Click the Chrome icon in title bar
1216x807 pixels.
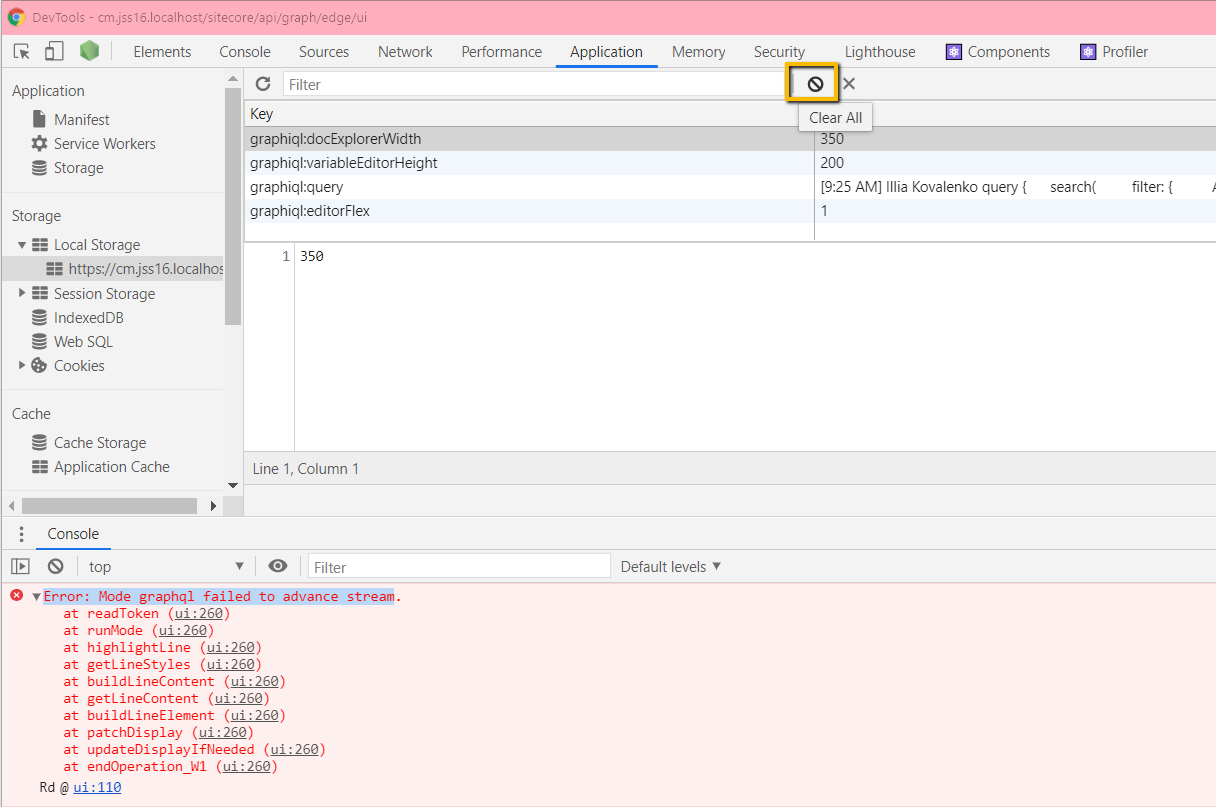(16, 17)
